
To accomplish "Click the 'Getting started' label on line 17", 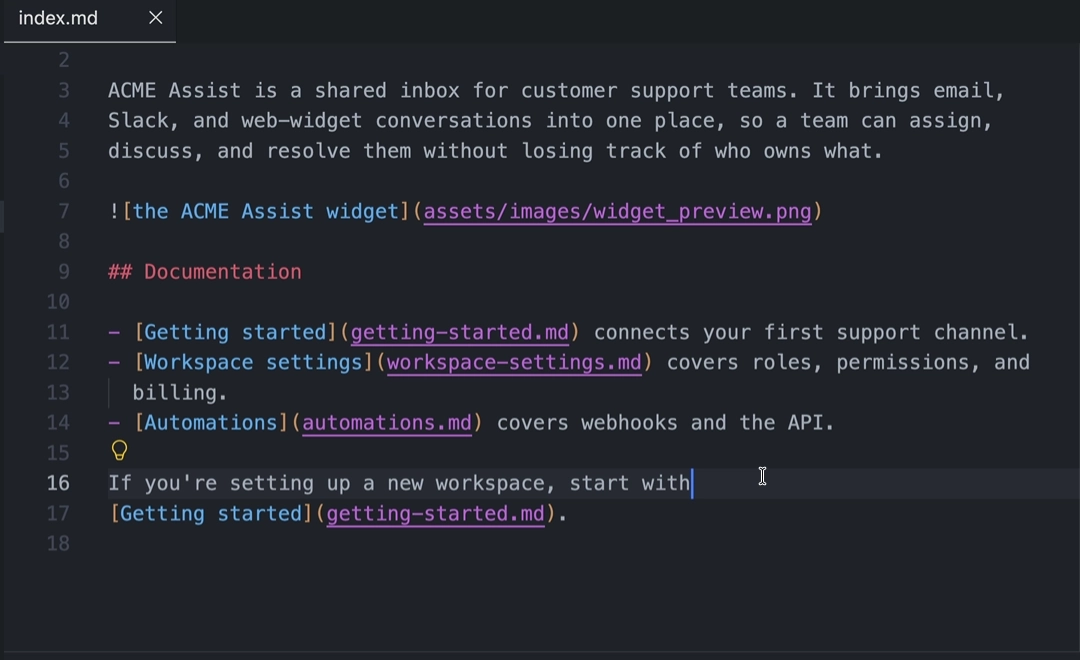I will pos(211,514).
